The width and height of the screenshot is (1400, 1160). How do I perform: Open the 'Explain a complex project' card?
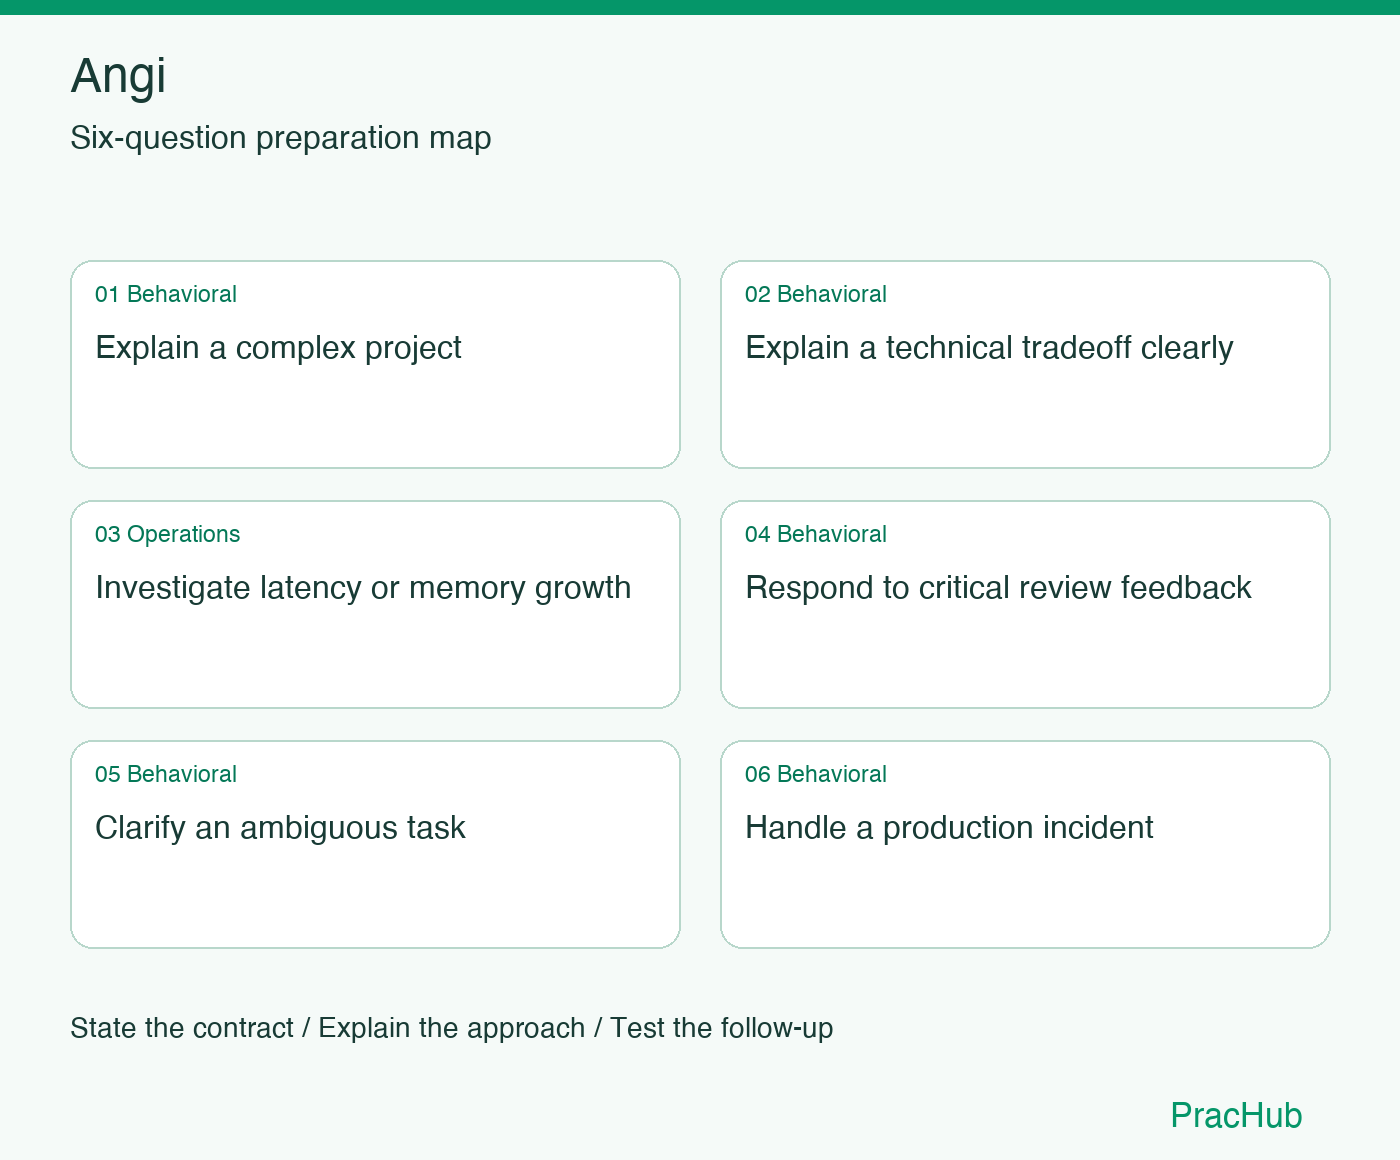[375, 364]
